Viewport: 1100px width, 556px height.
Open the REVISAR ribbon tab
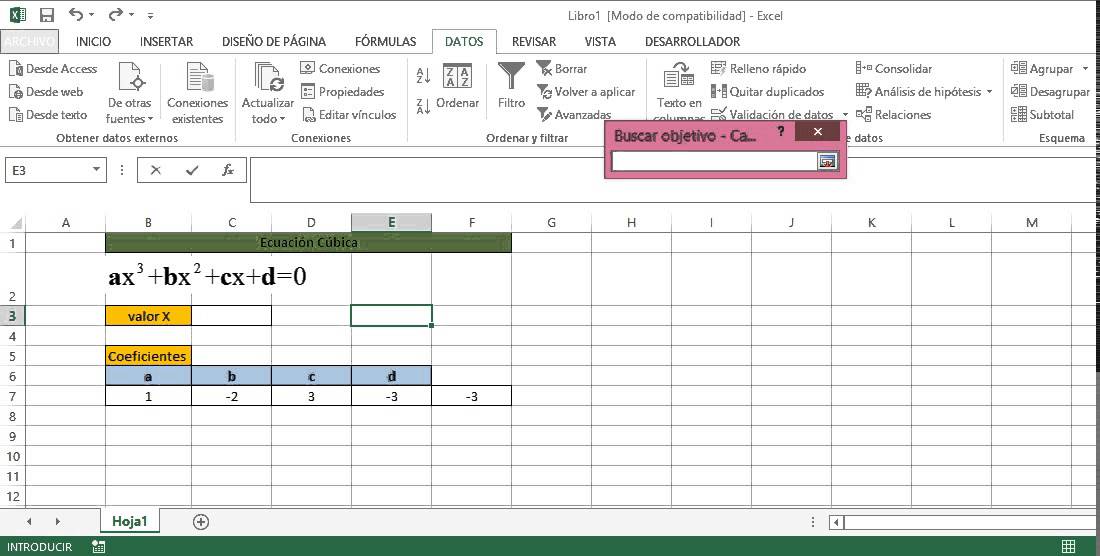(x=534, y=41)
